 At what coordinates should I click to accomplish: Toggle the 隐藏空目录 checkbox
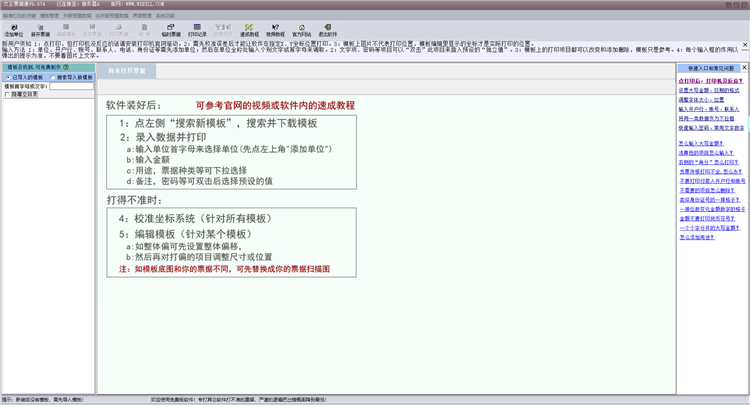pos(7,94)
